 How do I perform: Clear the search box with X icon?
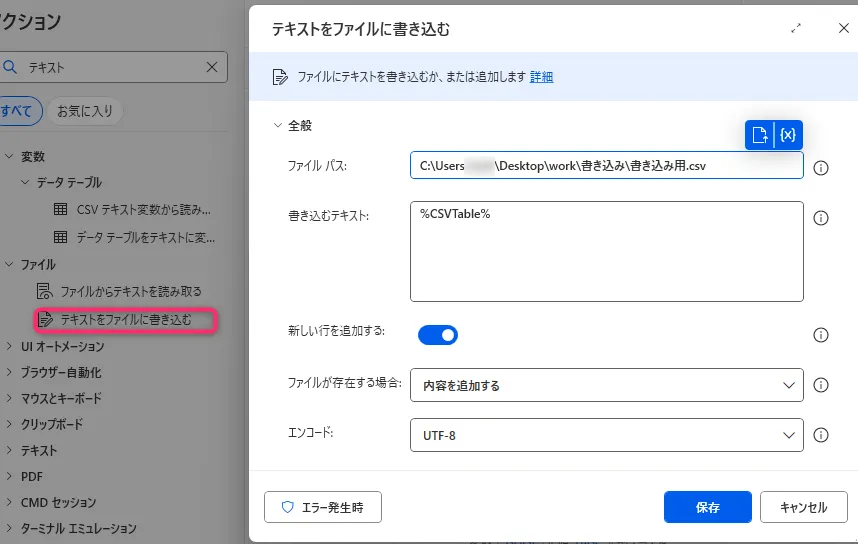212,67
